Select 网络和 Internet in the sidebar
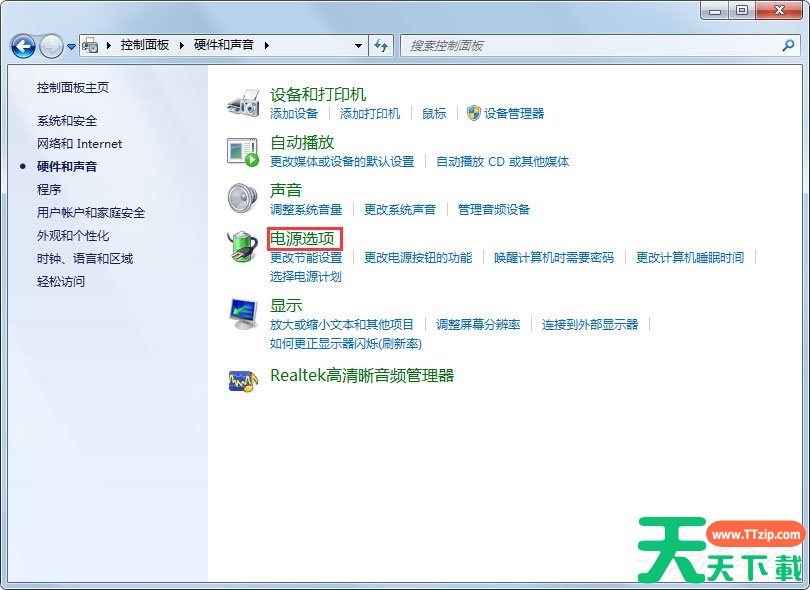The image size is (810, 590). pyautogui.click(x=79, y=144)
